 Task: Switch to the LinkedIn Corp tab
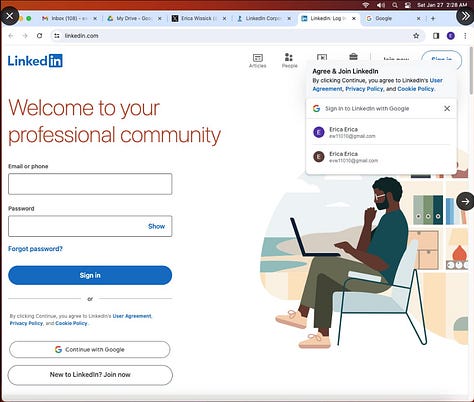coord(263,19)
